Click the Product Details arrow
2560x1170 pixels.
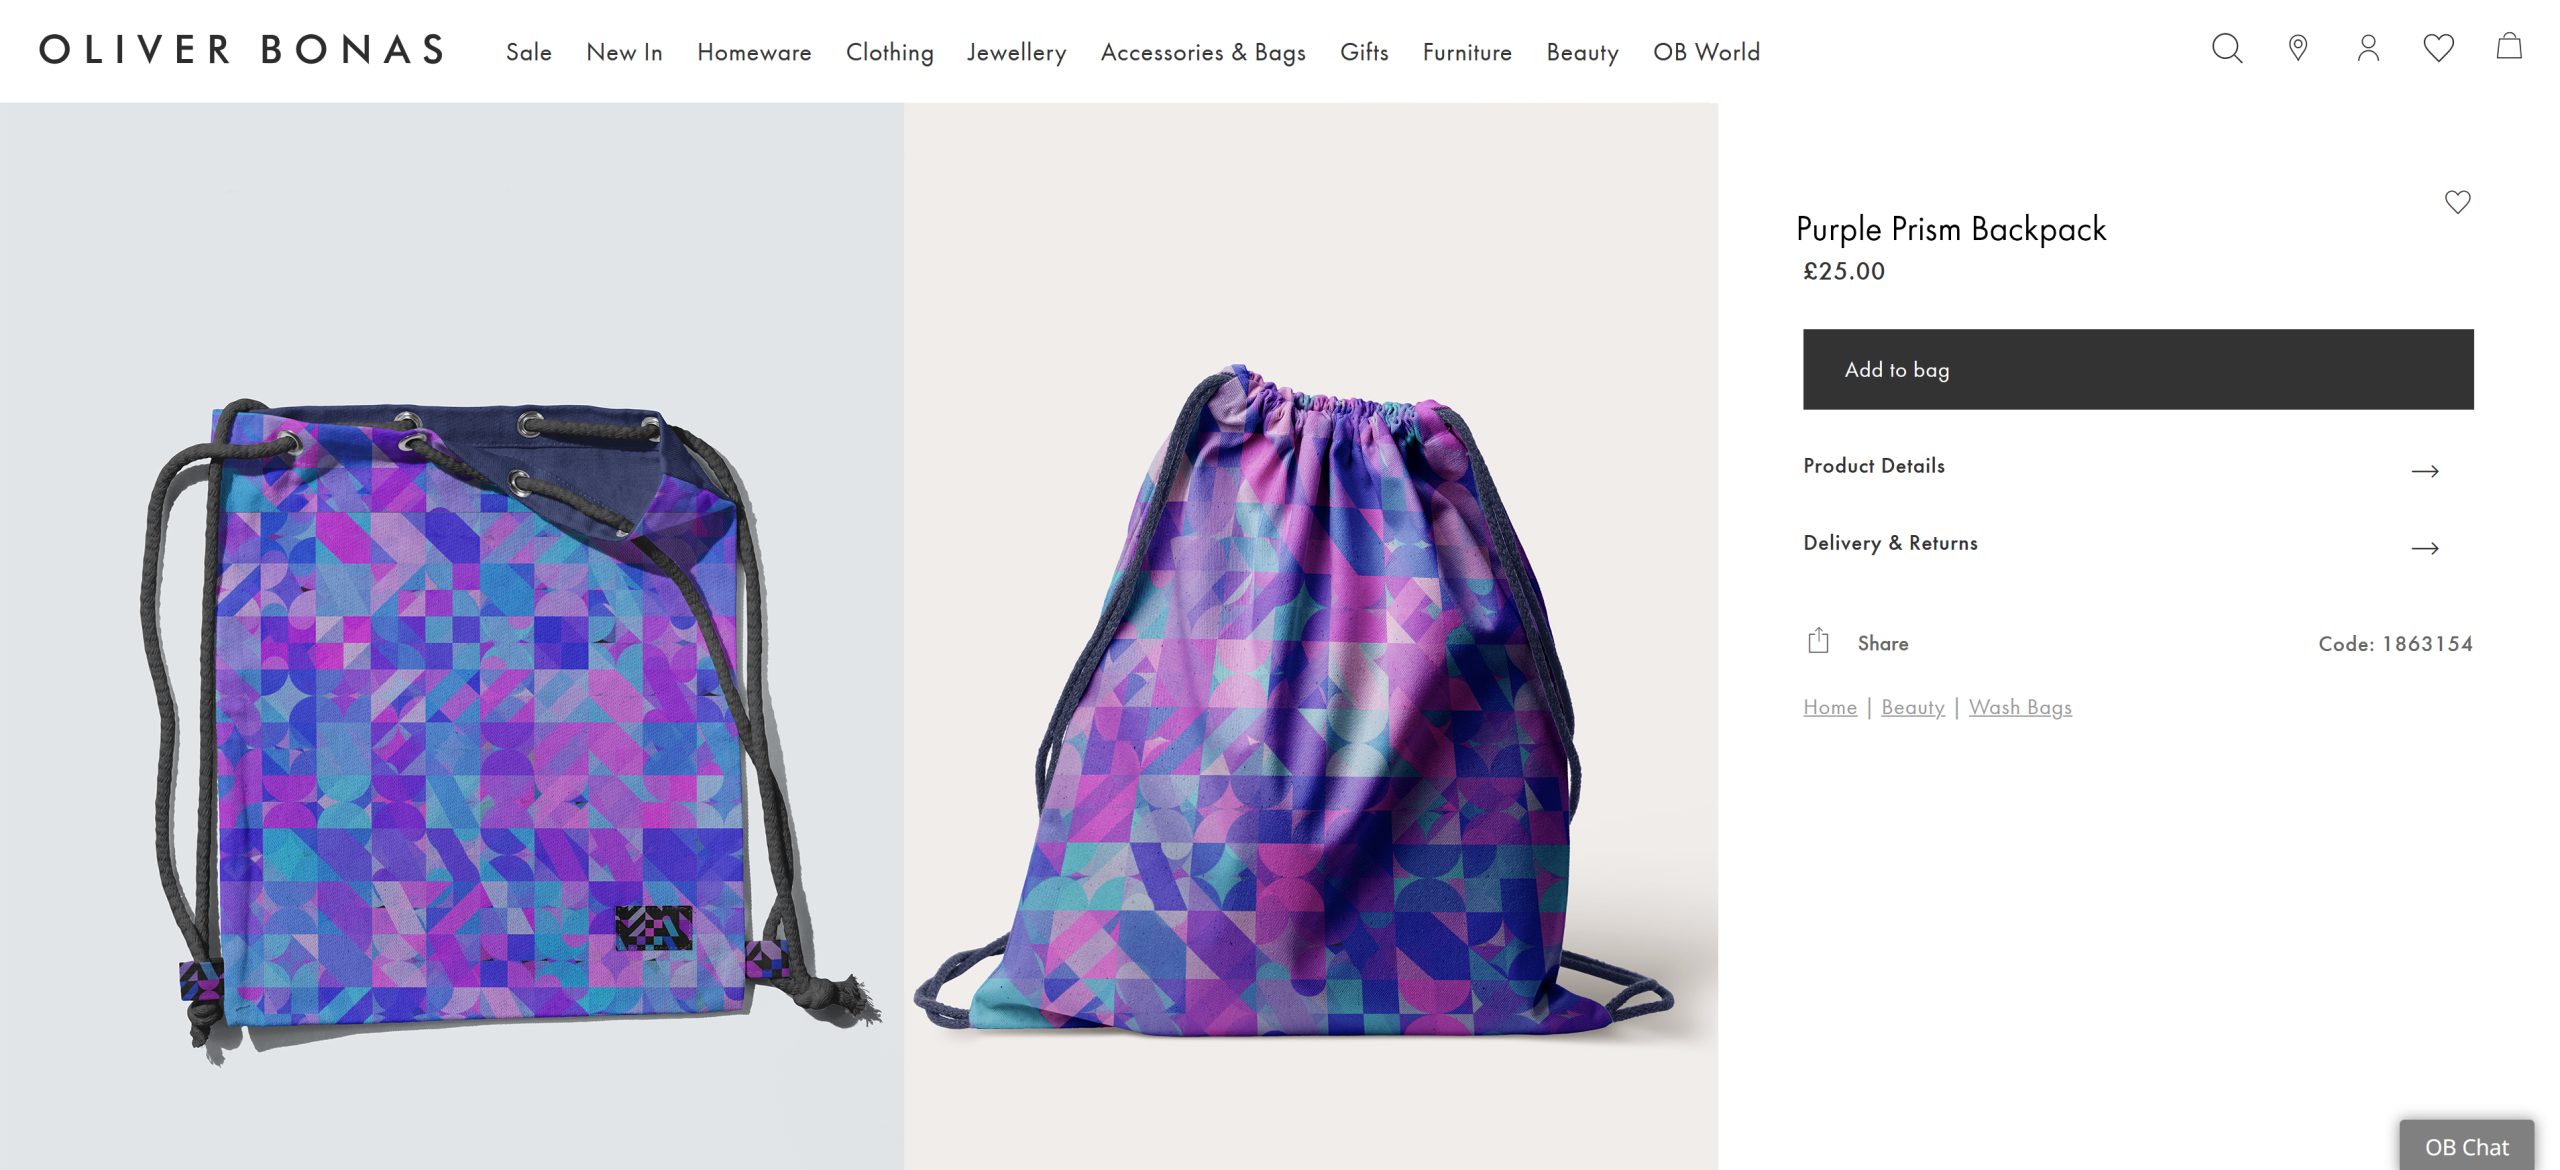2425,471
